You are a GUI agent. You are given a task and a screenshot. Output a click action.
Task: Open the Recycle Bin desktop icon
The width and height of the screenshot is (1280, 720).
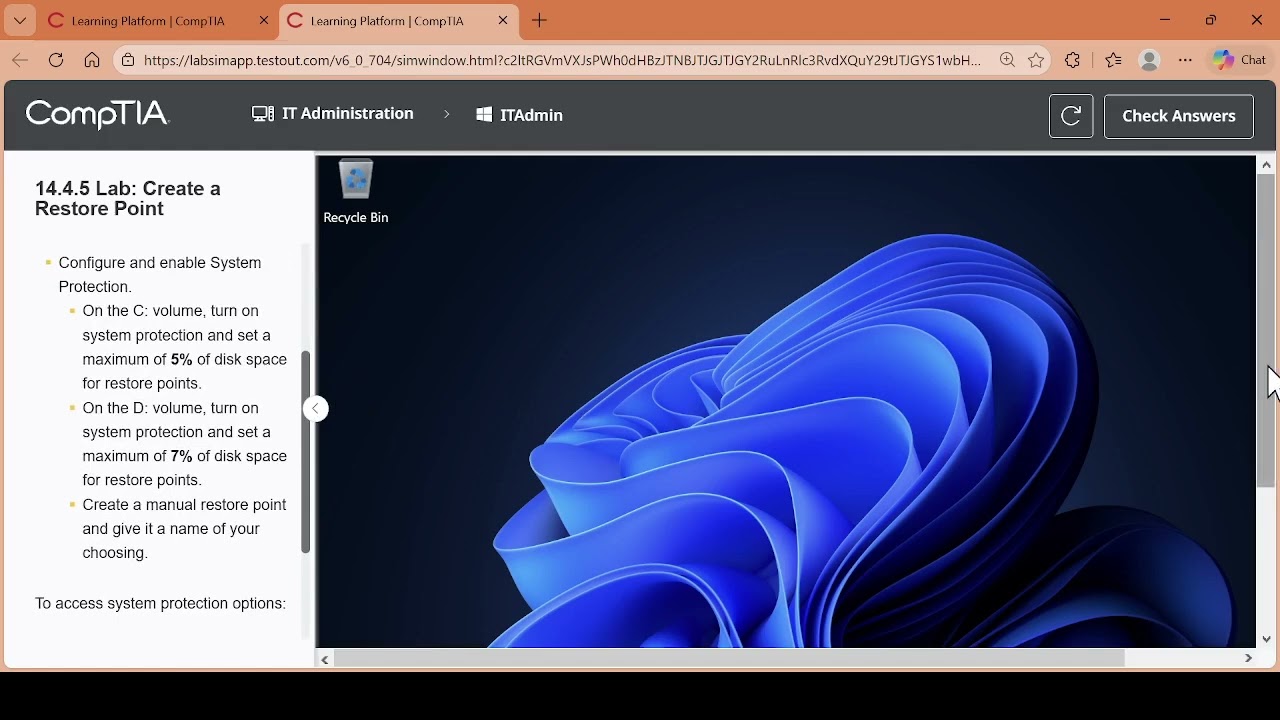pyautogui.click(x=356, y=191)
